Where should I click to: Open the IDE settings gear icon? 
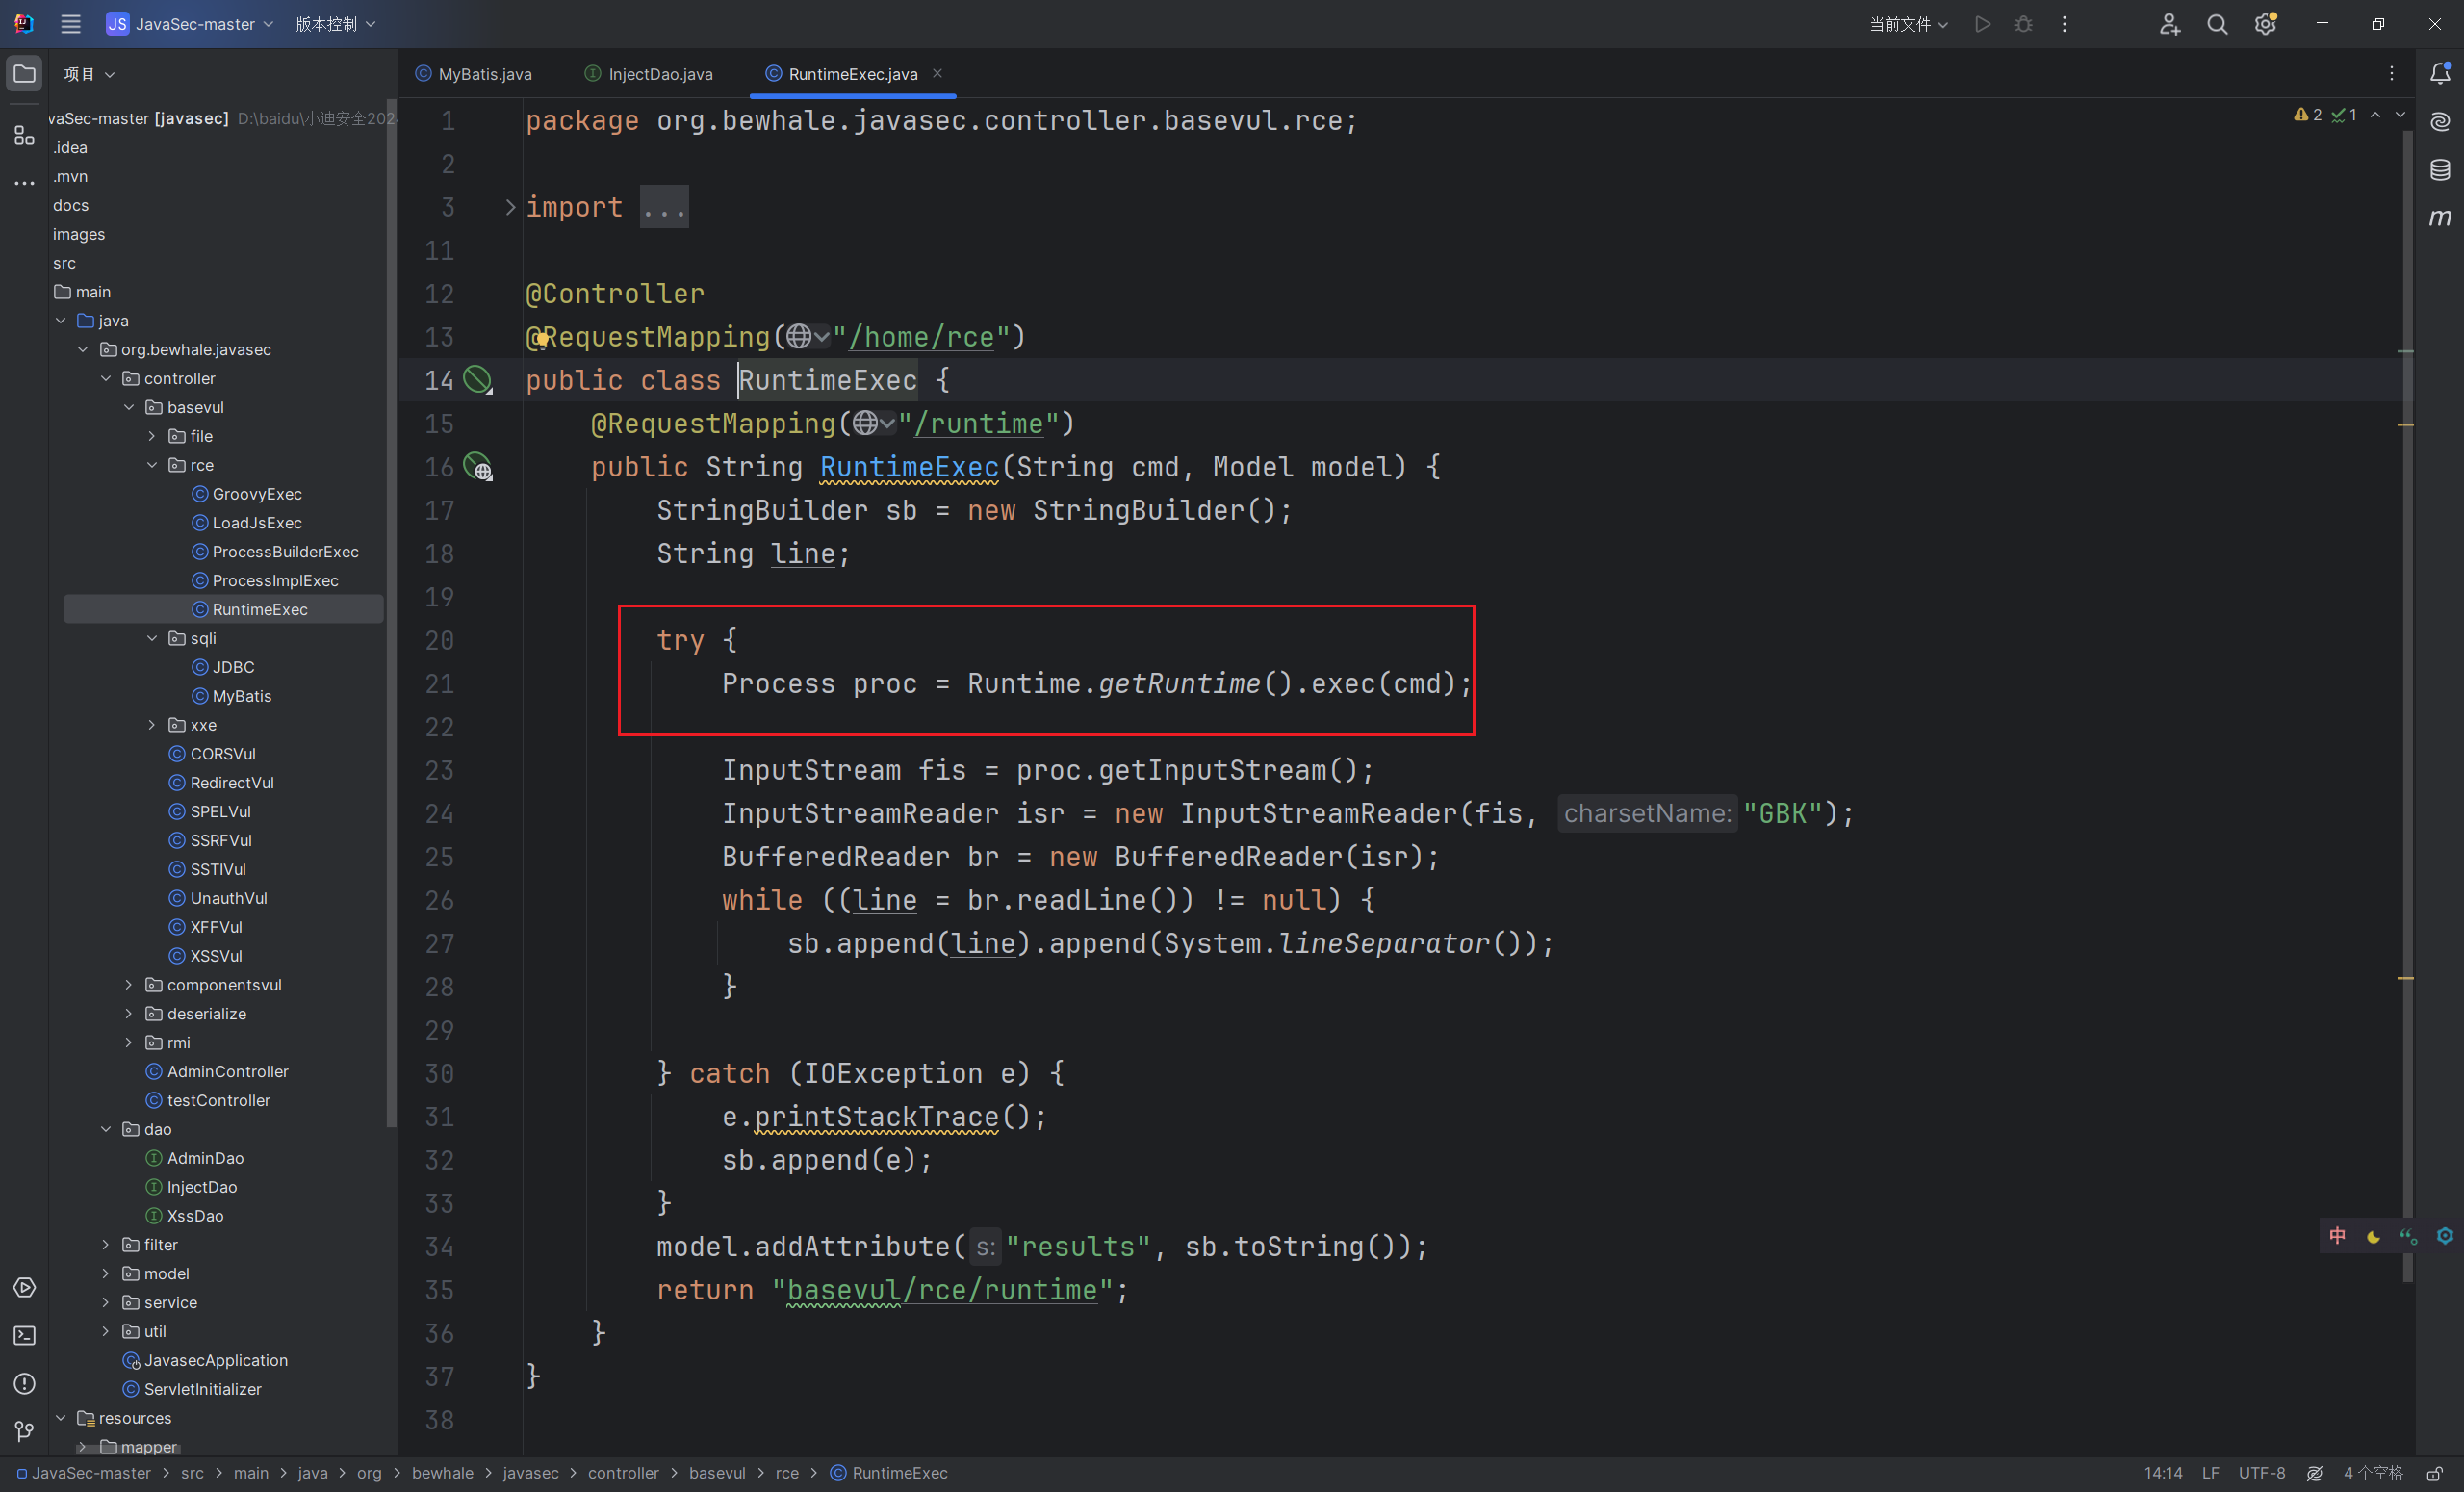coord(2265,24)
